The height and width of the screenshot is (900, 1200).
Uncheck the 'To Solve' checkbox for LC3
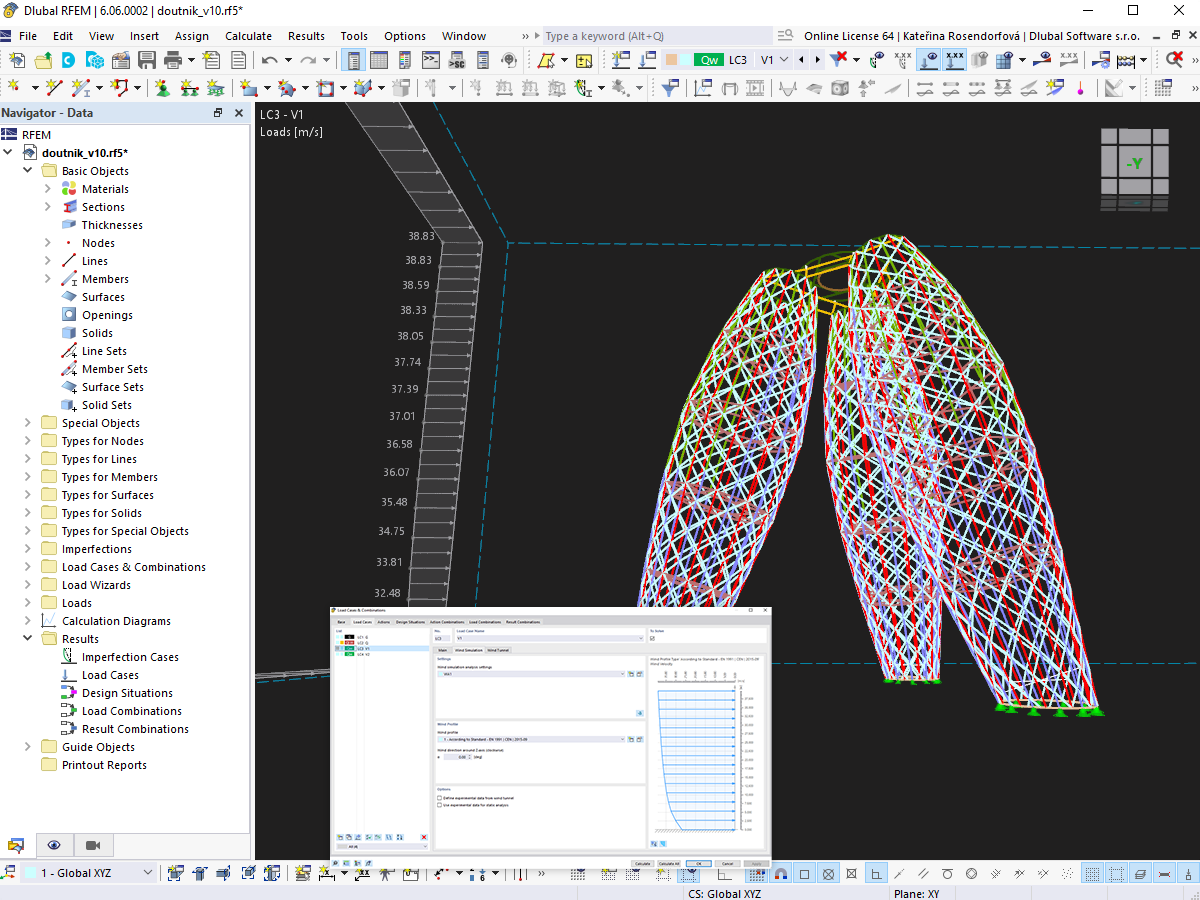(x=652, y=638)
